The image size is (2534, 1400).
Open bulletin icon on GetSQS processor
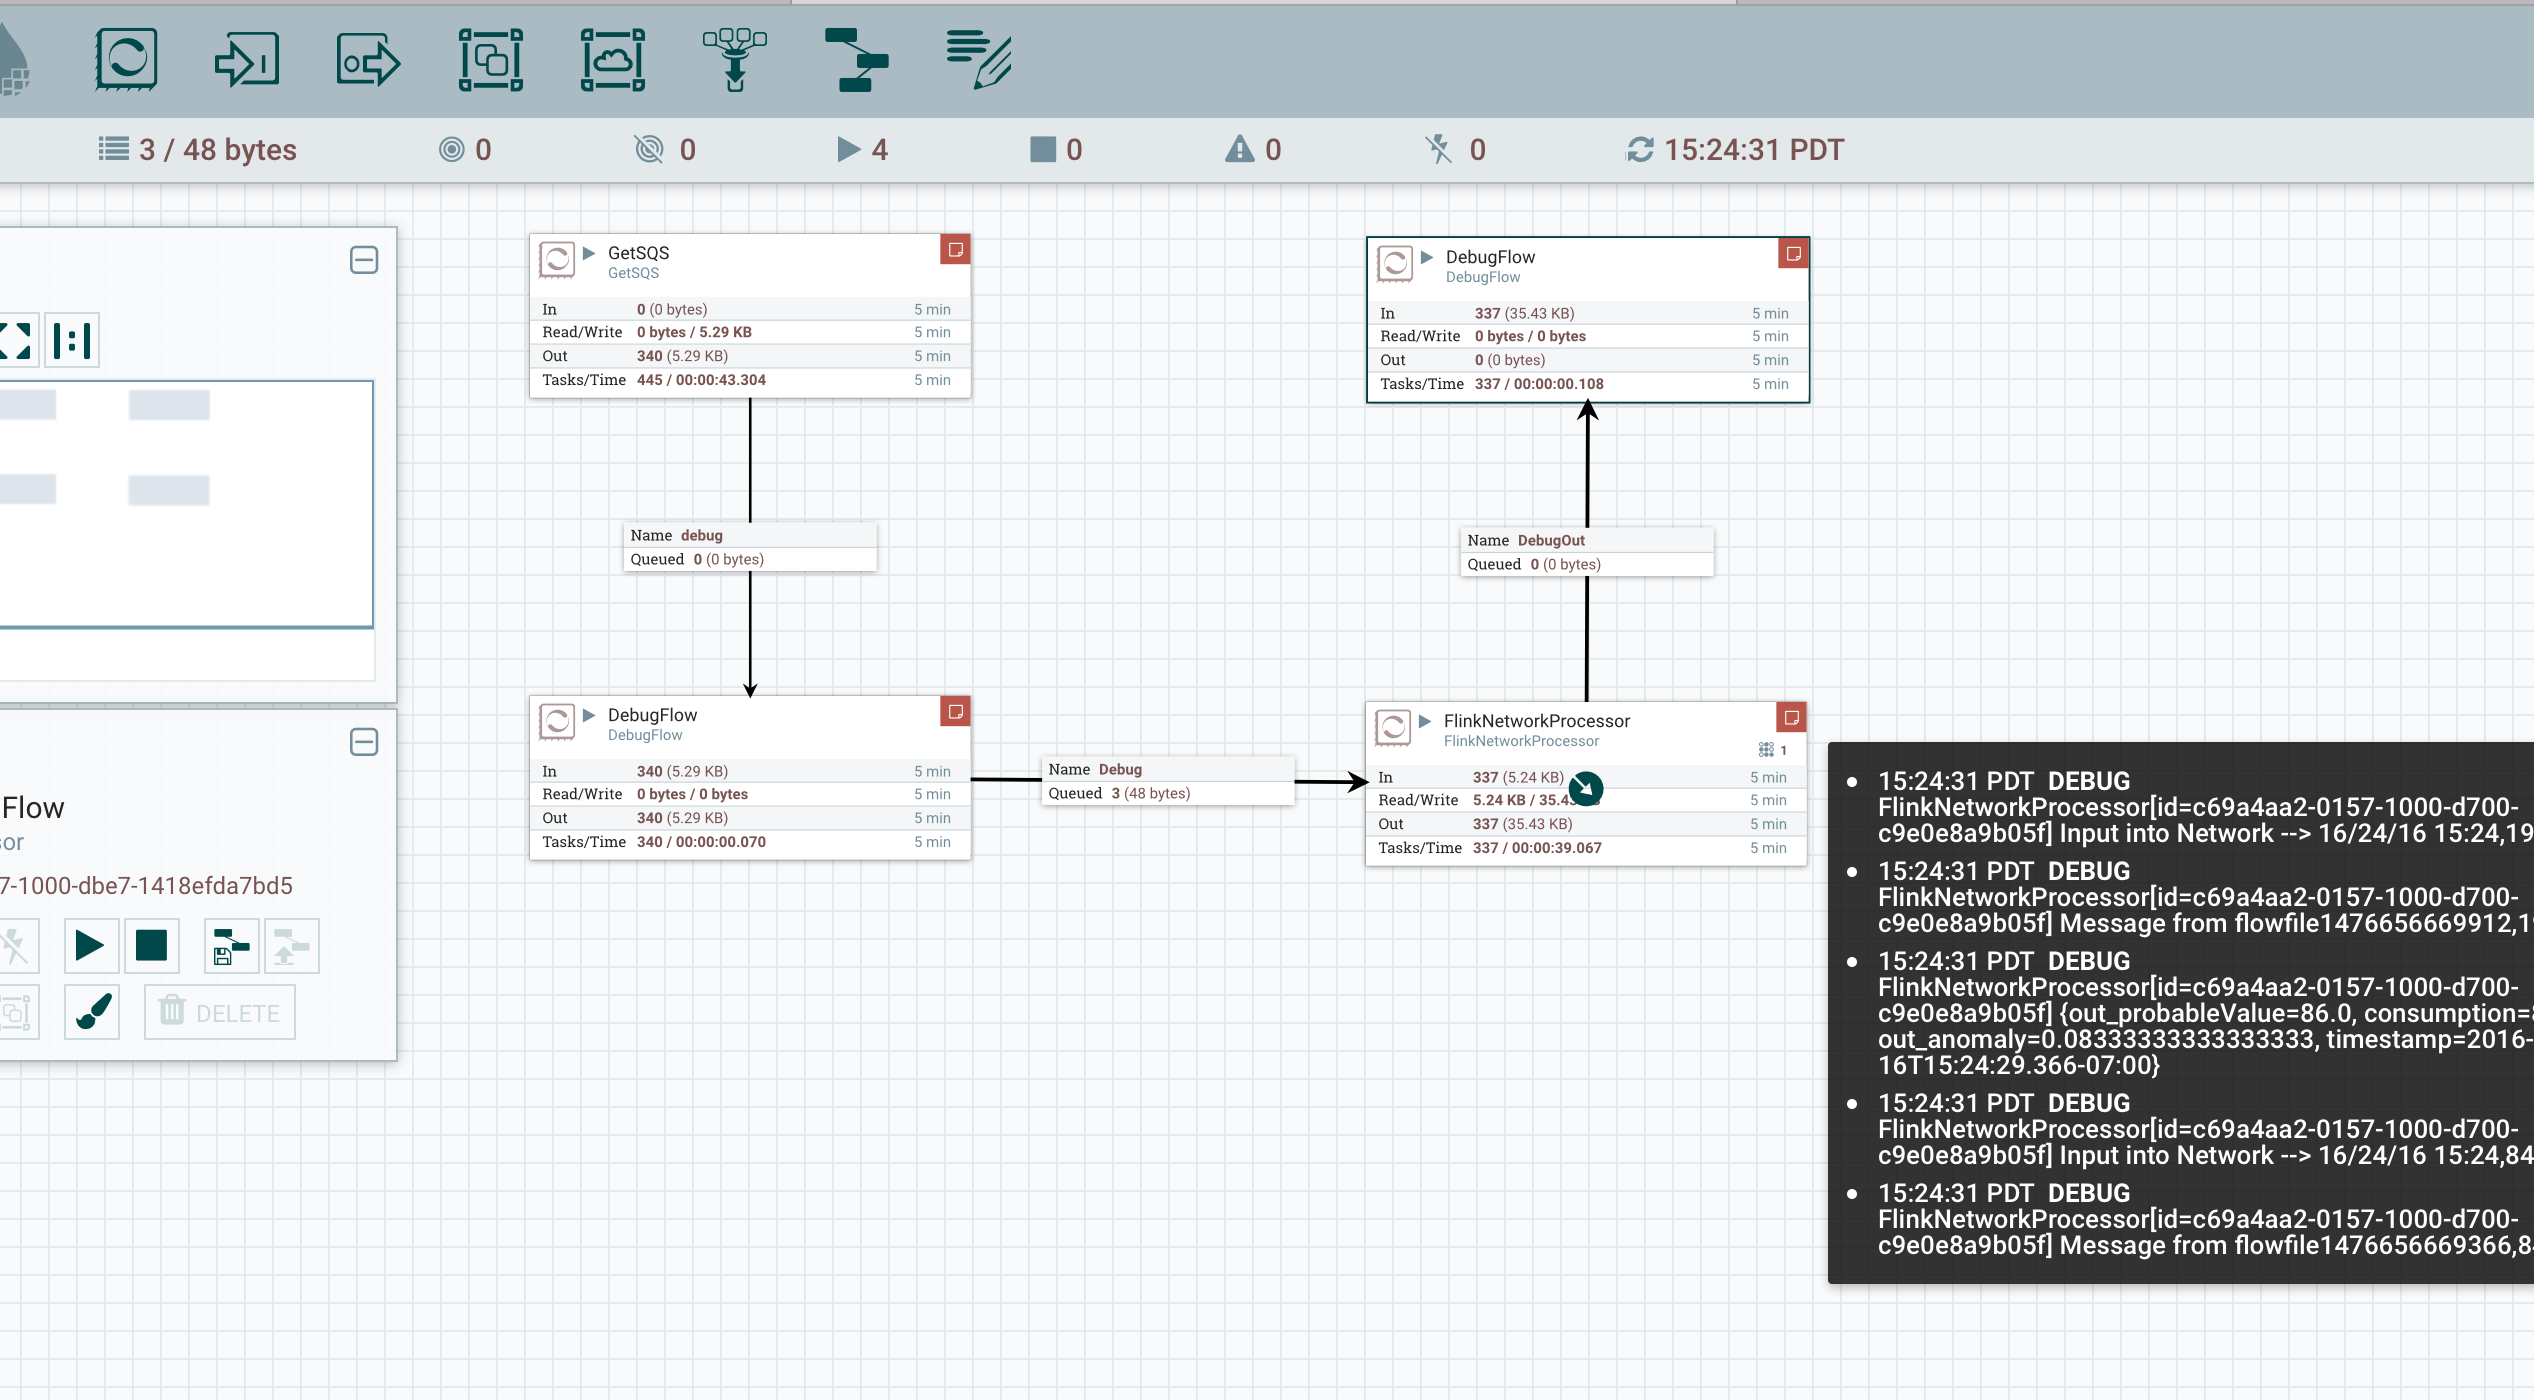[955, 249]
